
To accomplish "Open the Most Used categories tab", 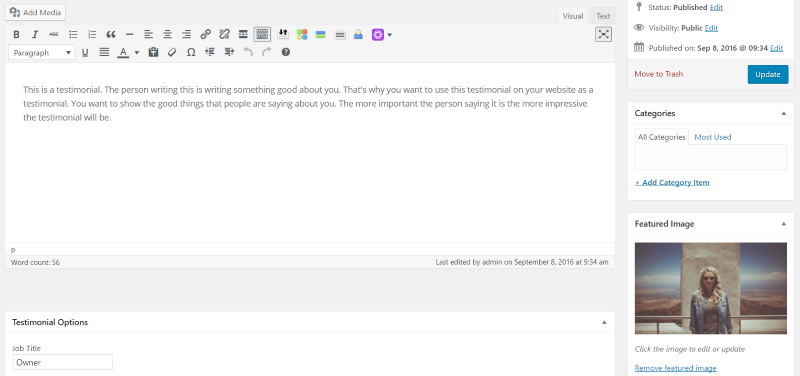I will [712, 137].
